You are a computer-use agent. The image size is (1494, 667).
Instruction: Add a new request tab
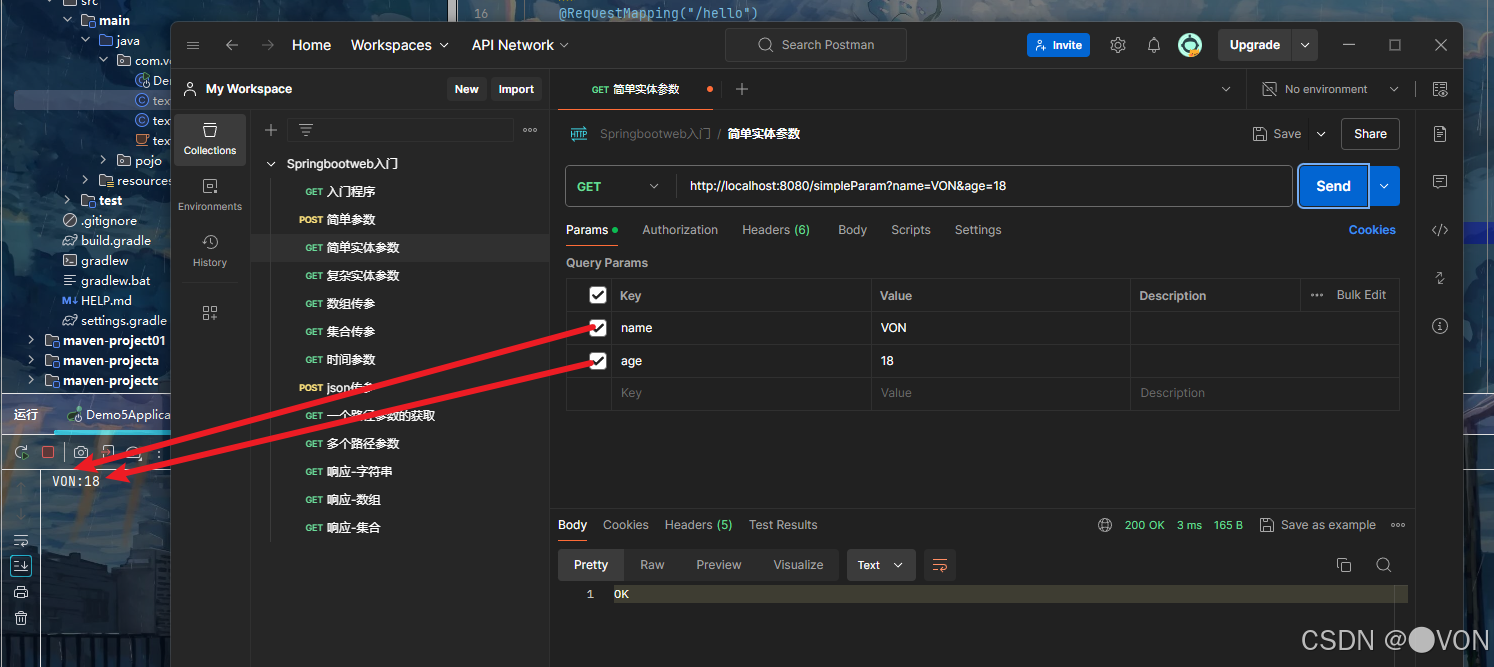tap(742, 89)
